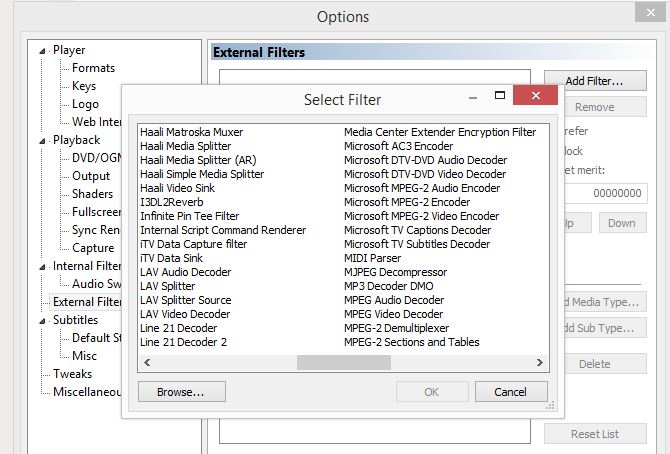The image size is (670, 454).
Task: Select Haali Simple Media Splitter
Action: point(202,174)
